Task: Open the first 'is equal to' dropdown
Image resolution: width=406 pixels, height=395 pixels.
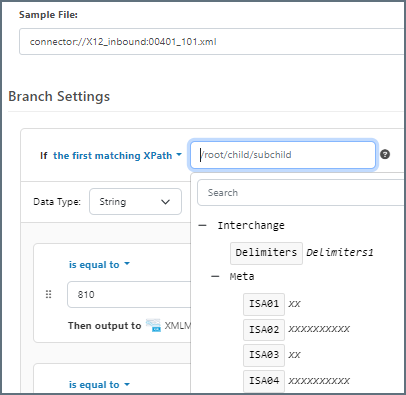Action: pyautogui.click(x=99, y=265)
